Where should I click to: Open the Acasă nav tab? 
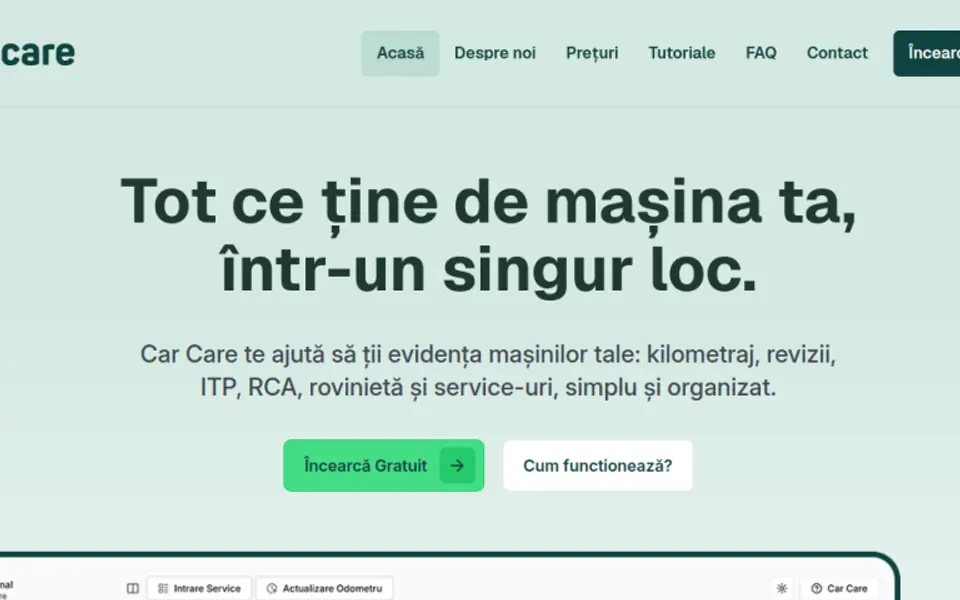(400, 53)
